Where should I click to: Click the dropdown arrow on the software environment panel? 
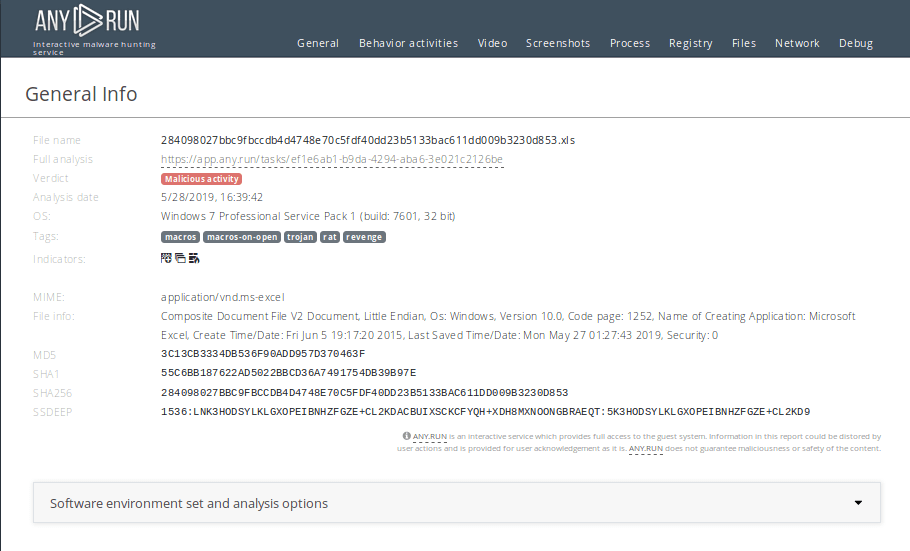point(858,503)
